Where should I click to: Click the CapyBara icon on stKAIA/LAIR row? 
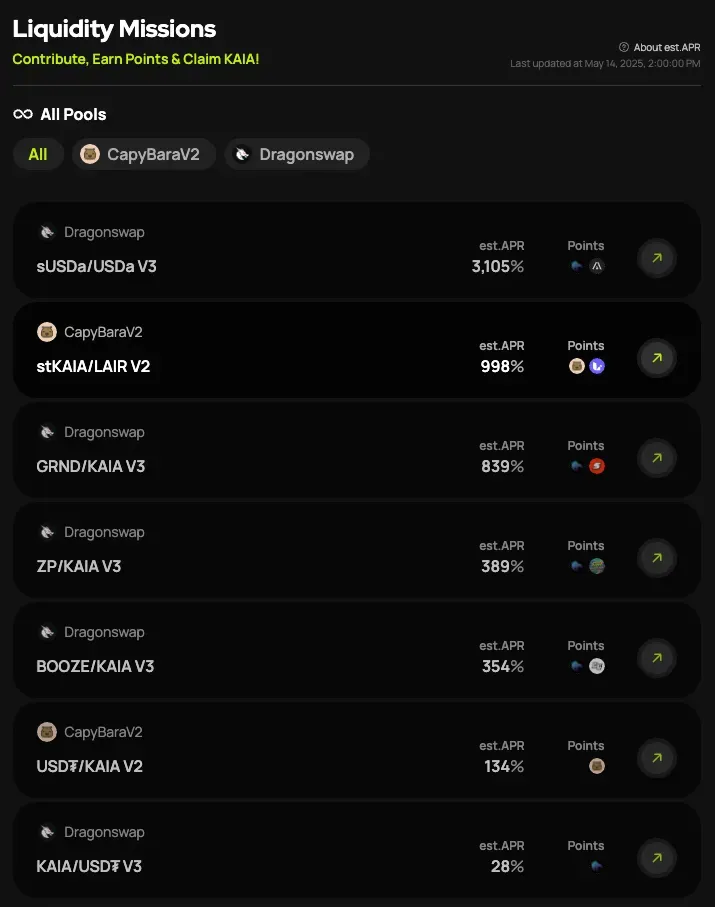577,366
